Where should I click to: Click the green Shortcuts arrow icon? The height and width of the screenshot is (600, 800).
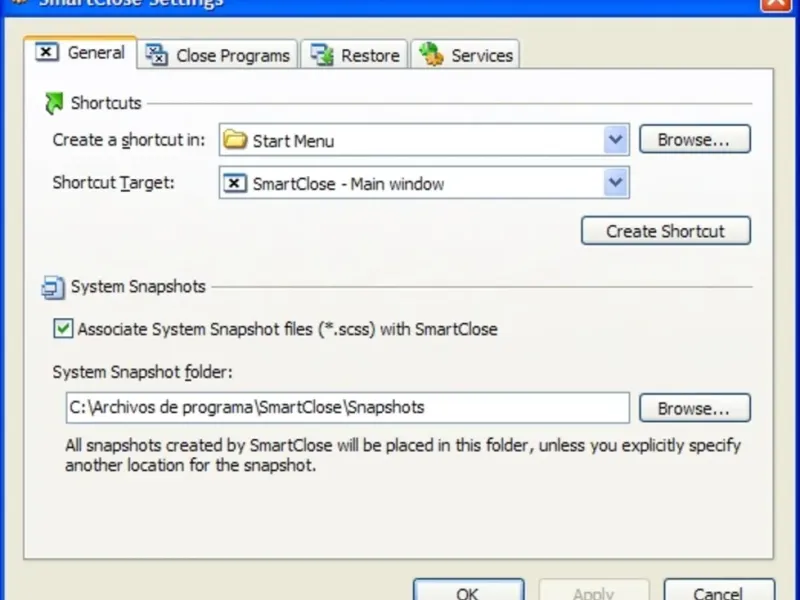point(54,103)
